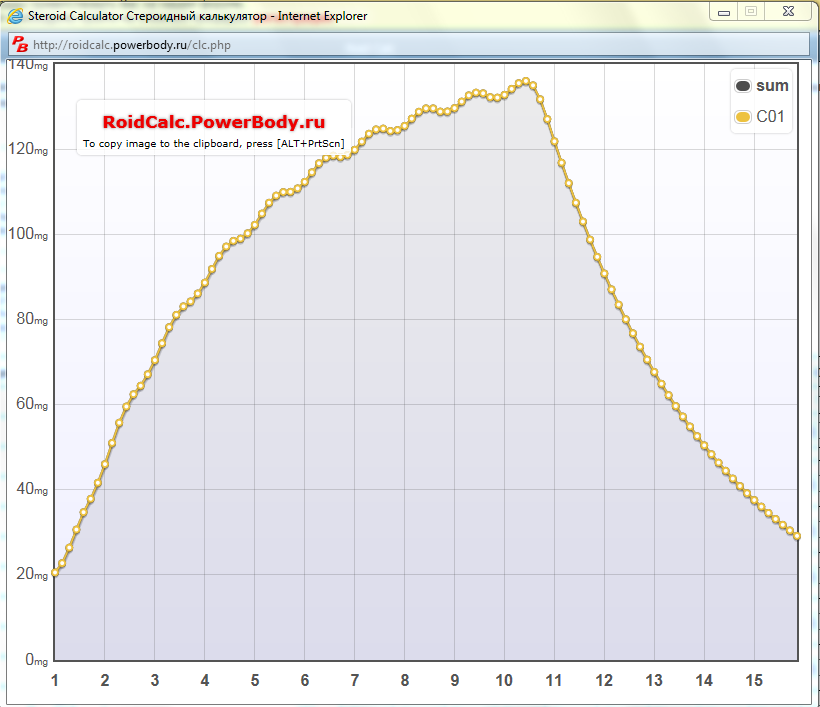Click the dark sum legend marker
The width and height of the screenshot is (820, 707).
tap(743, 86)
